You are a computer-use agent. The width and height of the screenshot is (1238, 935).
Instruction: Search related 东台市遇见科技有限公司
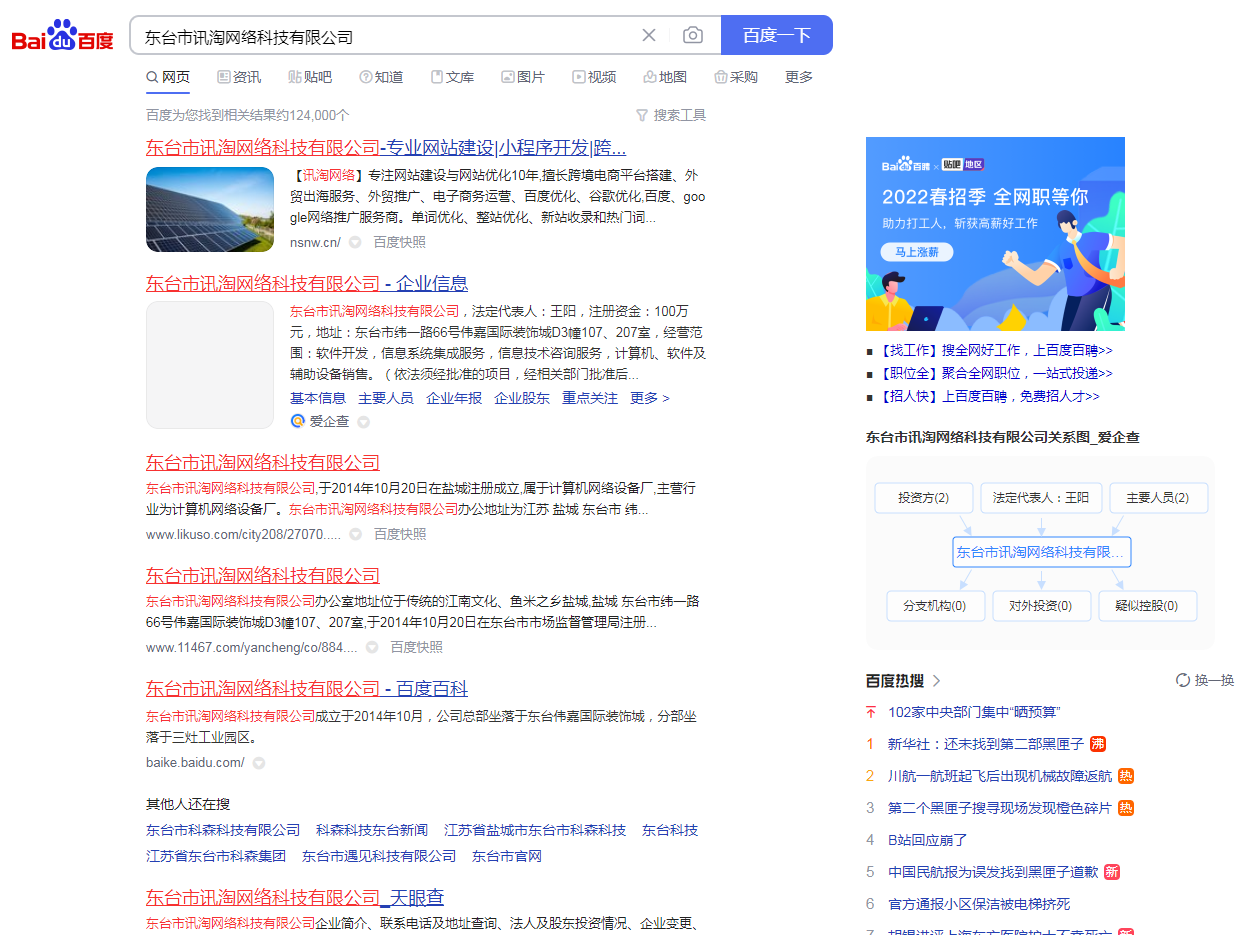click(x=379, y=856)
